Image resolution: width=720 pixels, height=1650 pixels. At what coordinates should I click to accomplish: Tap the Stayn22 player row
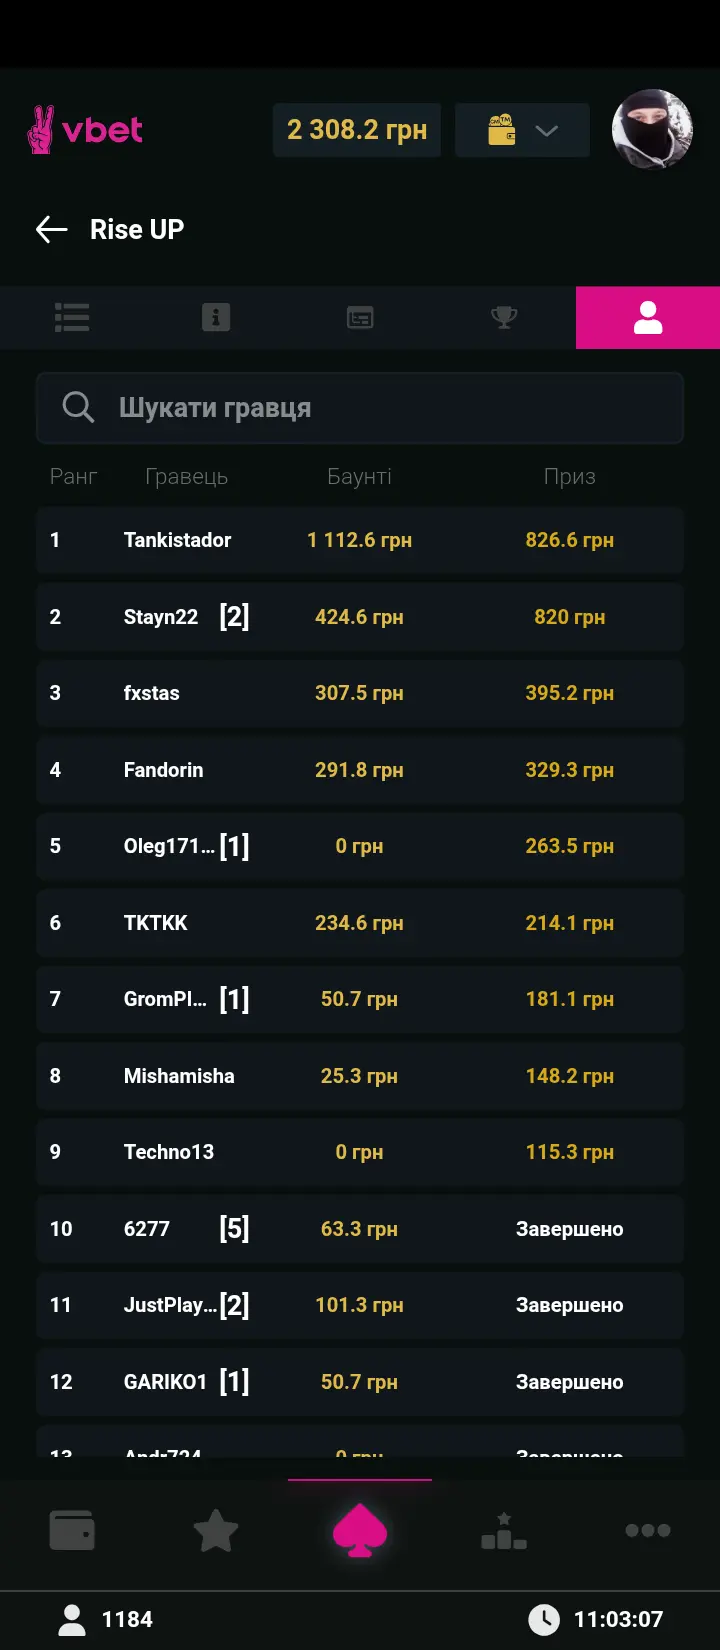pyautogui.click(x=360, y=617)
